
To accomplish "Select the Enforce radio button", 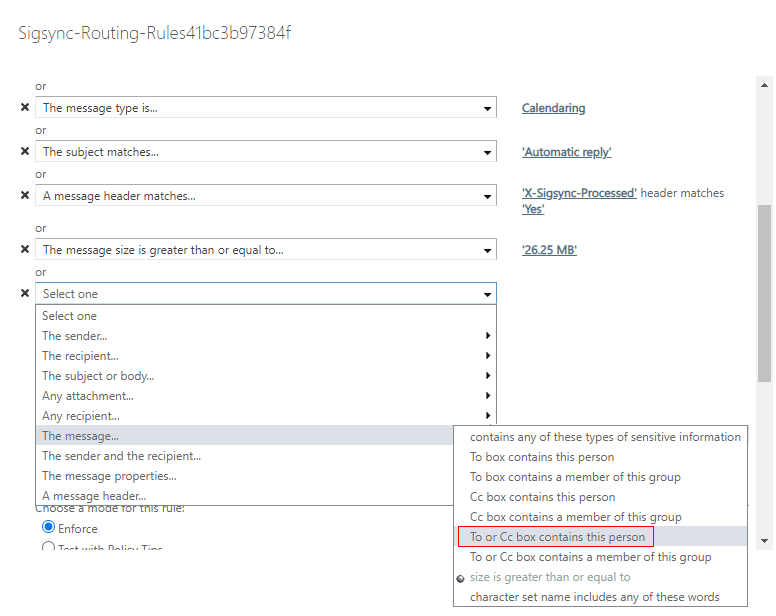I will (48, 527).
